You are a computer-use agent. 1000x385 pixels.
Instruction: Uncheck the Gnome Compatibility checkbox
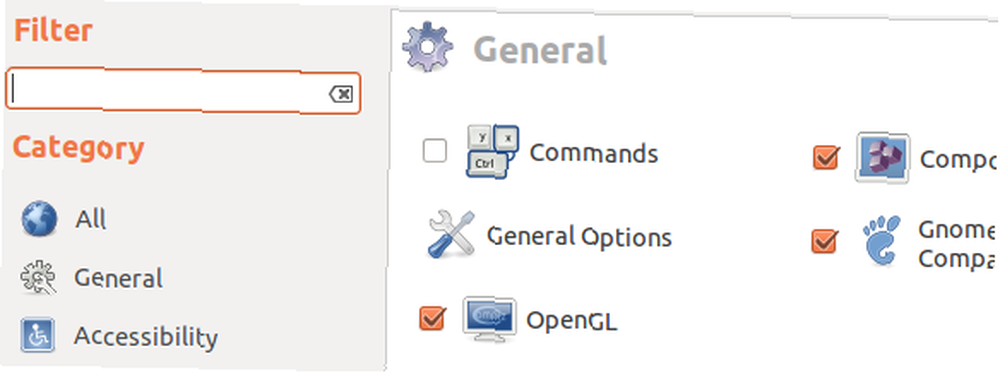(x=825, y=241)
